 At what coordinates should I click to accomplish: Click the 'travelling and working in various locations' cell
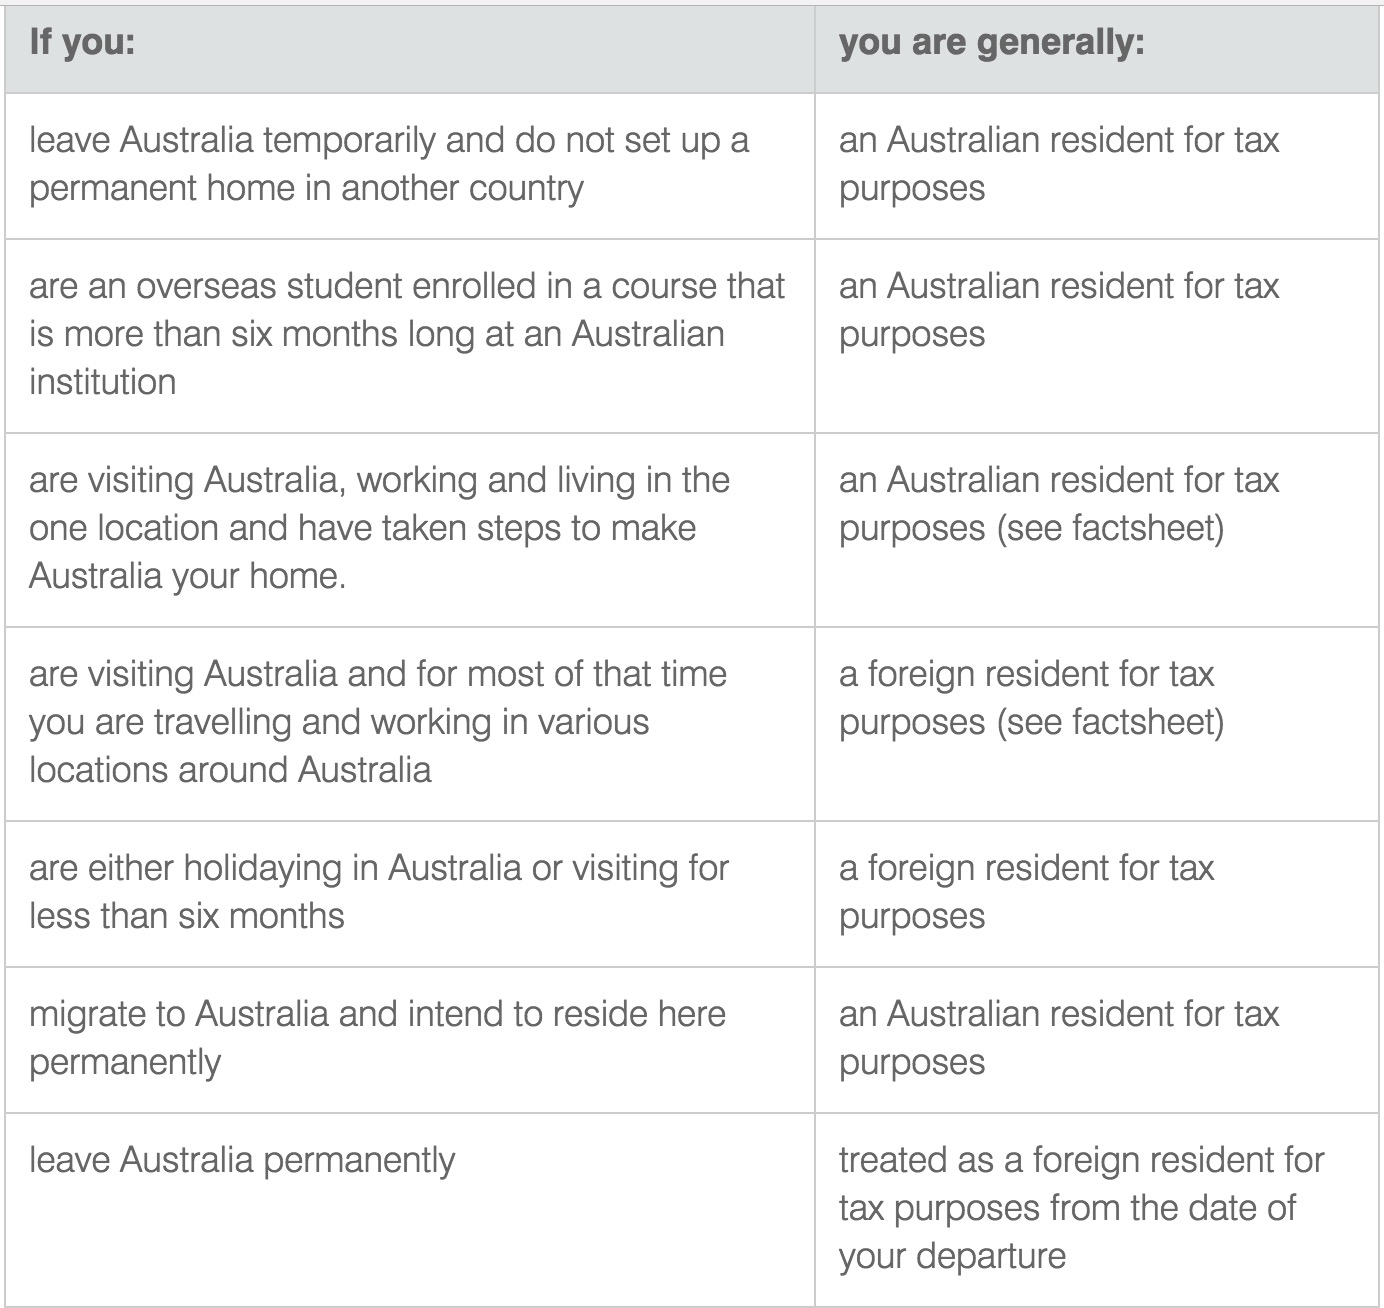pos(410,724)
